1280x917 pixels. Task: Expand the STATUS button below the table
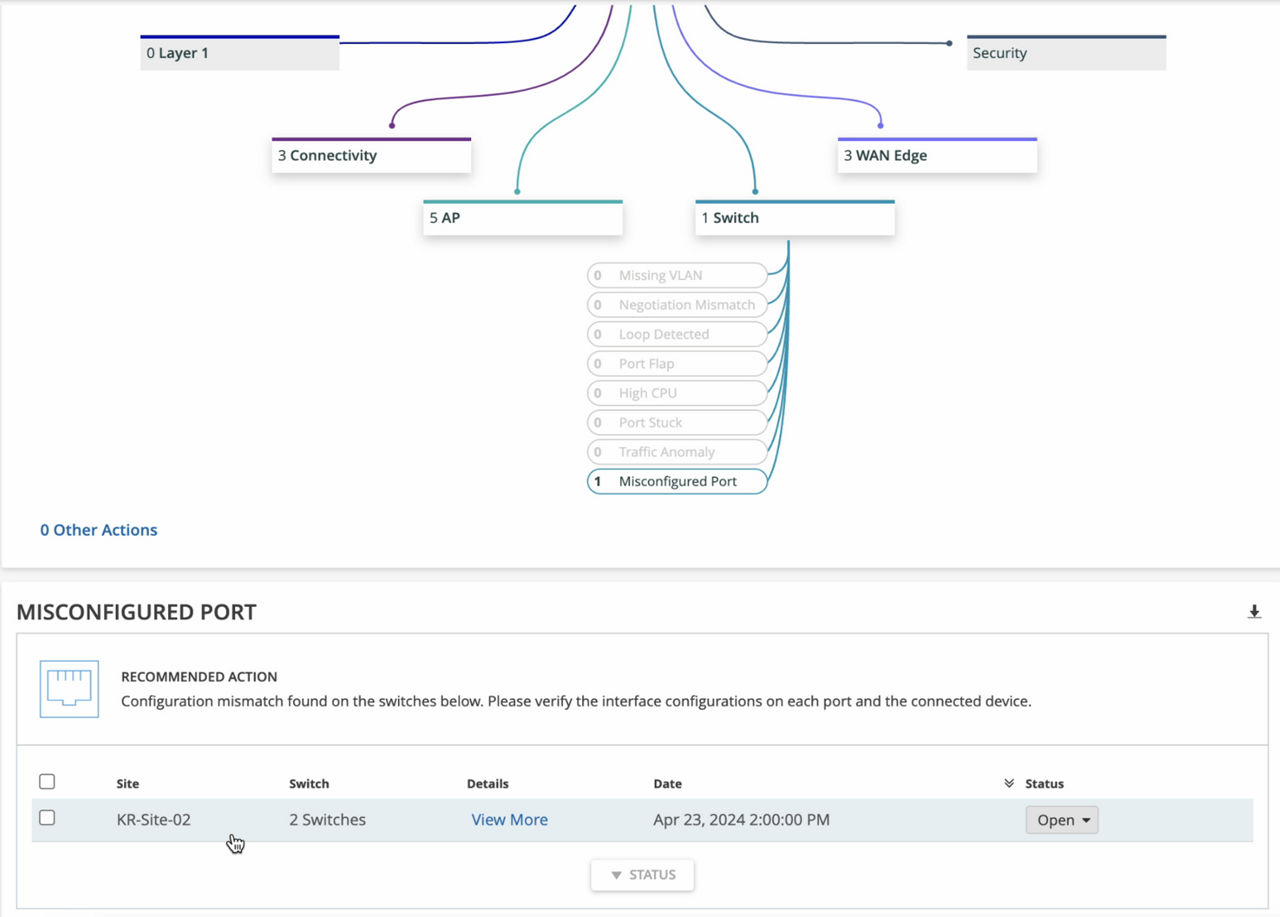[642, 875]
